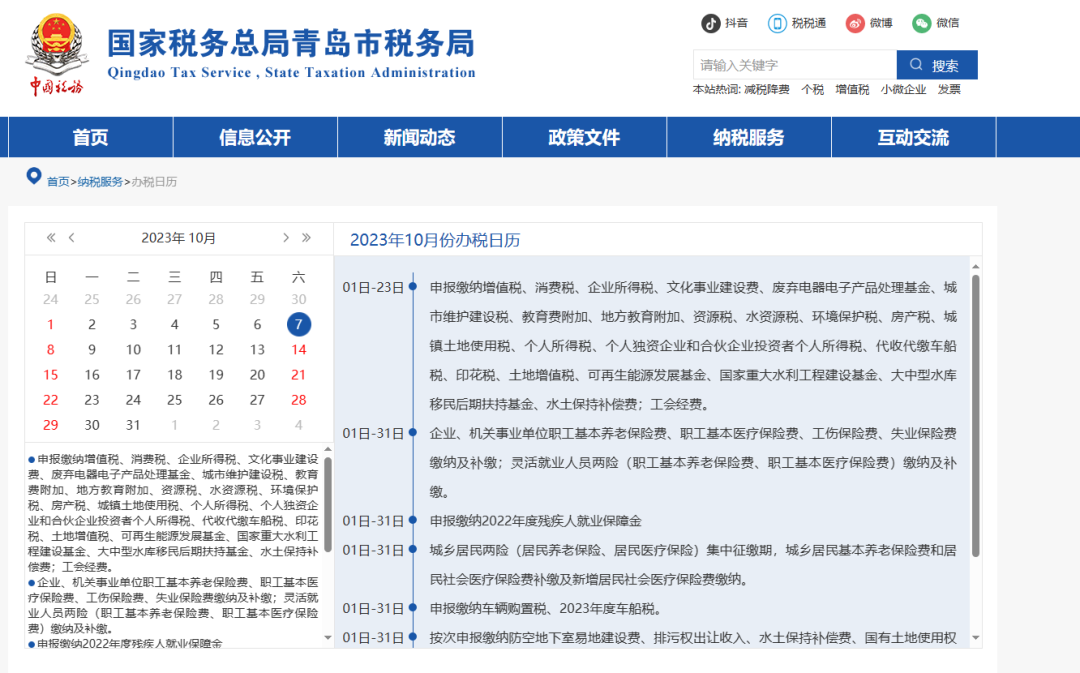Click the 减税降费 hot keyword link

[766, 90]
